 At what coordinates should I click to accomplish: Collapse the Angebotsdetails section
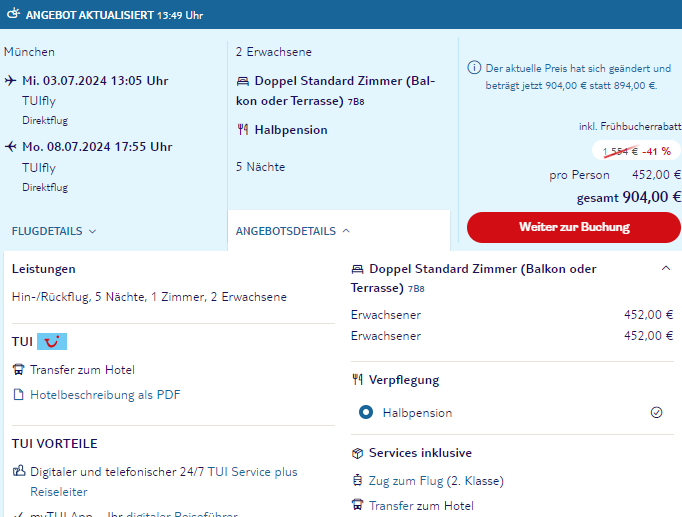[292, 231]
